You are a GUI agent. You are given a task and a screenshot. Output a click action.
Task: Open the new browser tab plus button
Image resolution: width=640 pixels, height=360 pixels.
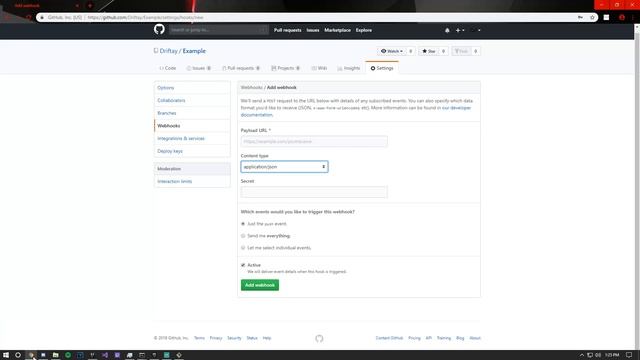90,6
